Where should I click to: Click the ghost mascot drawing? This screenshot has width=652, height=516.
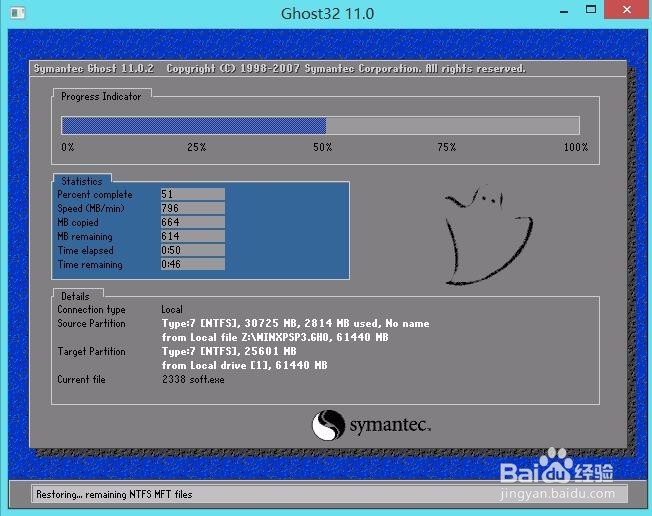488,235
